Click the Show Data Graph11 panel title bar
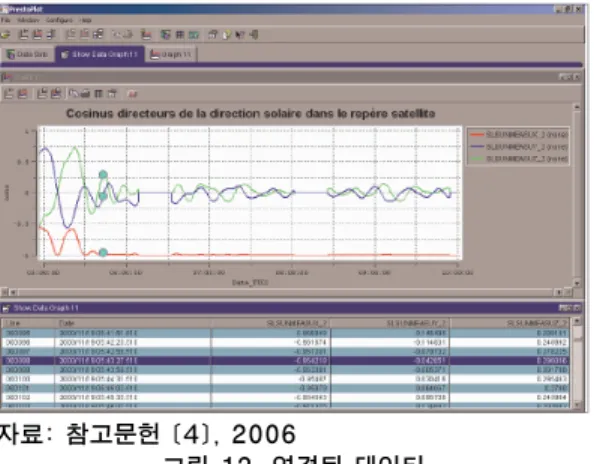Screen dimensions: 594x464 click(x=291, y=308)
